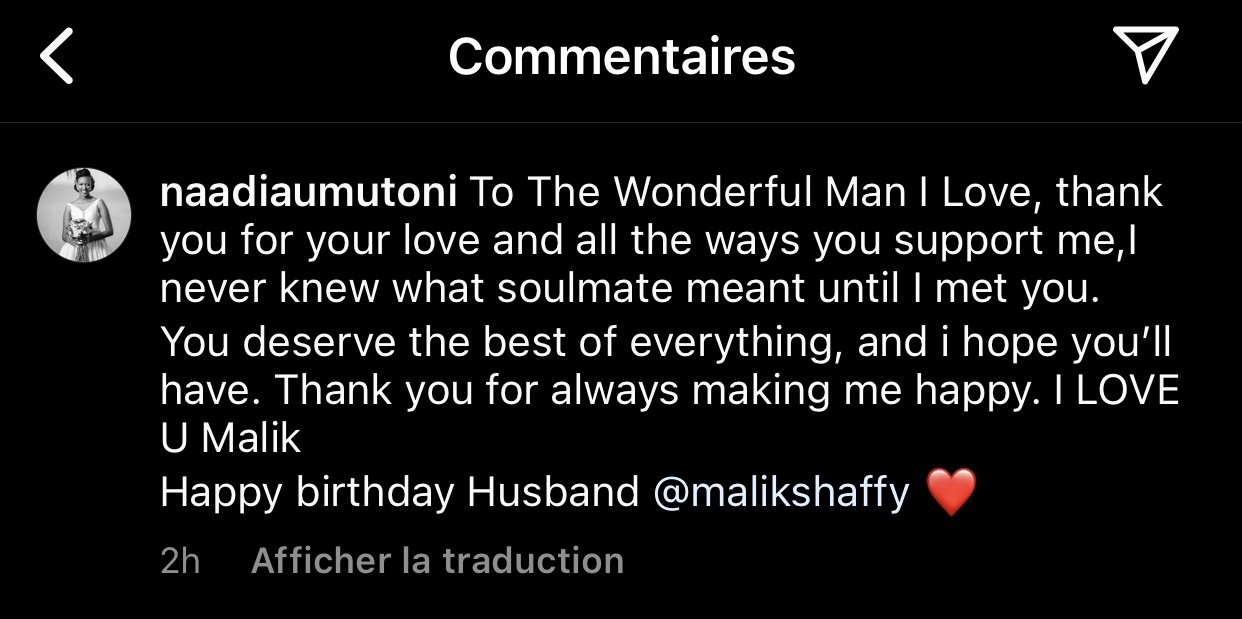This screenshot has height=619, width=1242.
Task: Open the @malikshaffy mention
Action: 781,492
